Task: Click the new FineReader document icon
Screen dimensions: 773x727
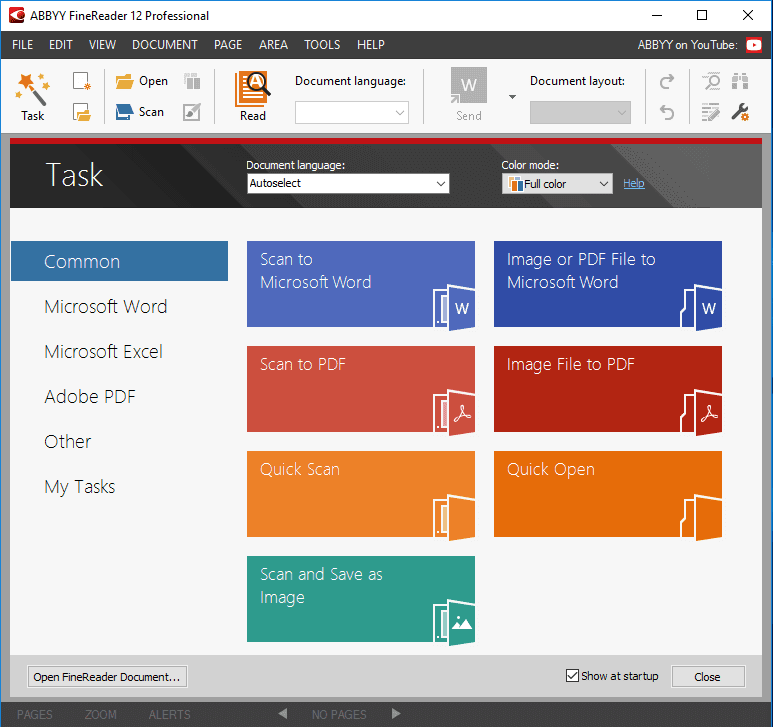Action: point(81,81)
